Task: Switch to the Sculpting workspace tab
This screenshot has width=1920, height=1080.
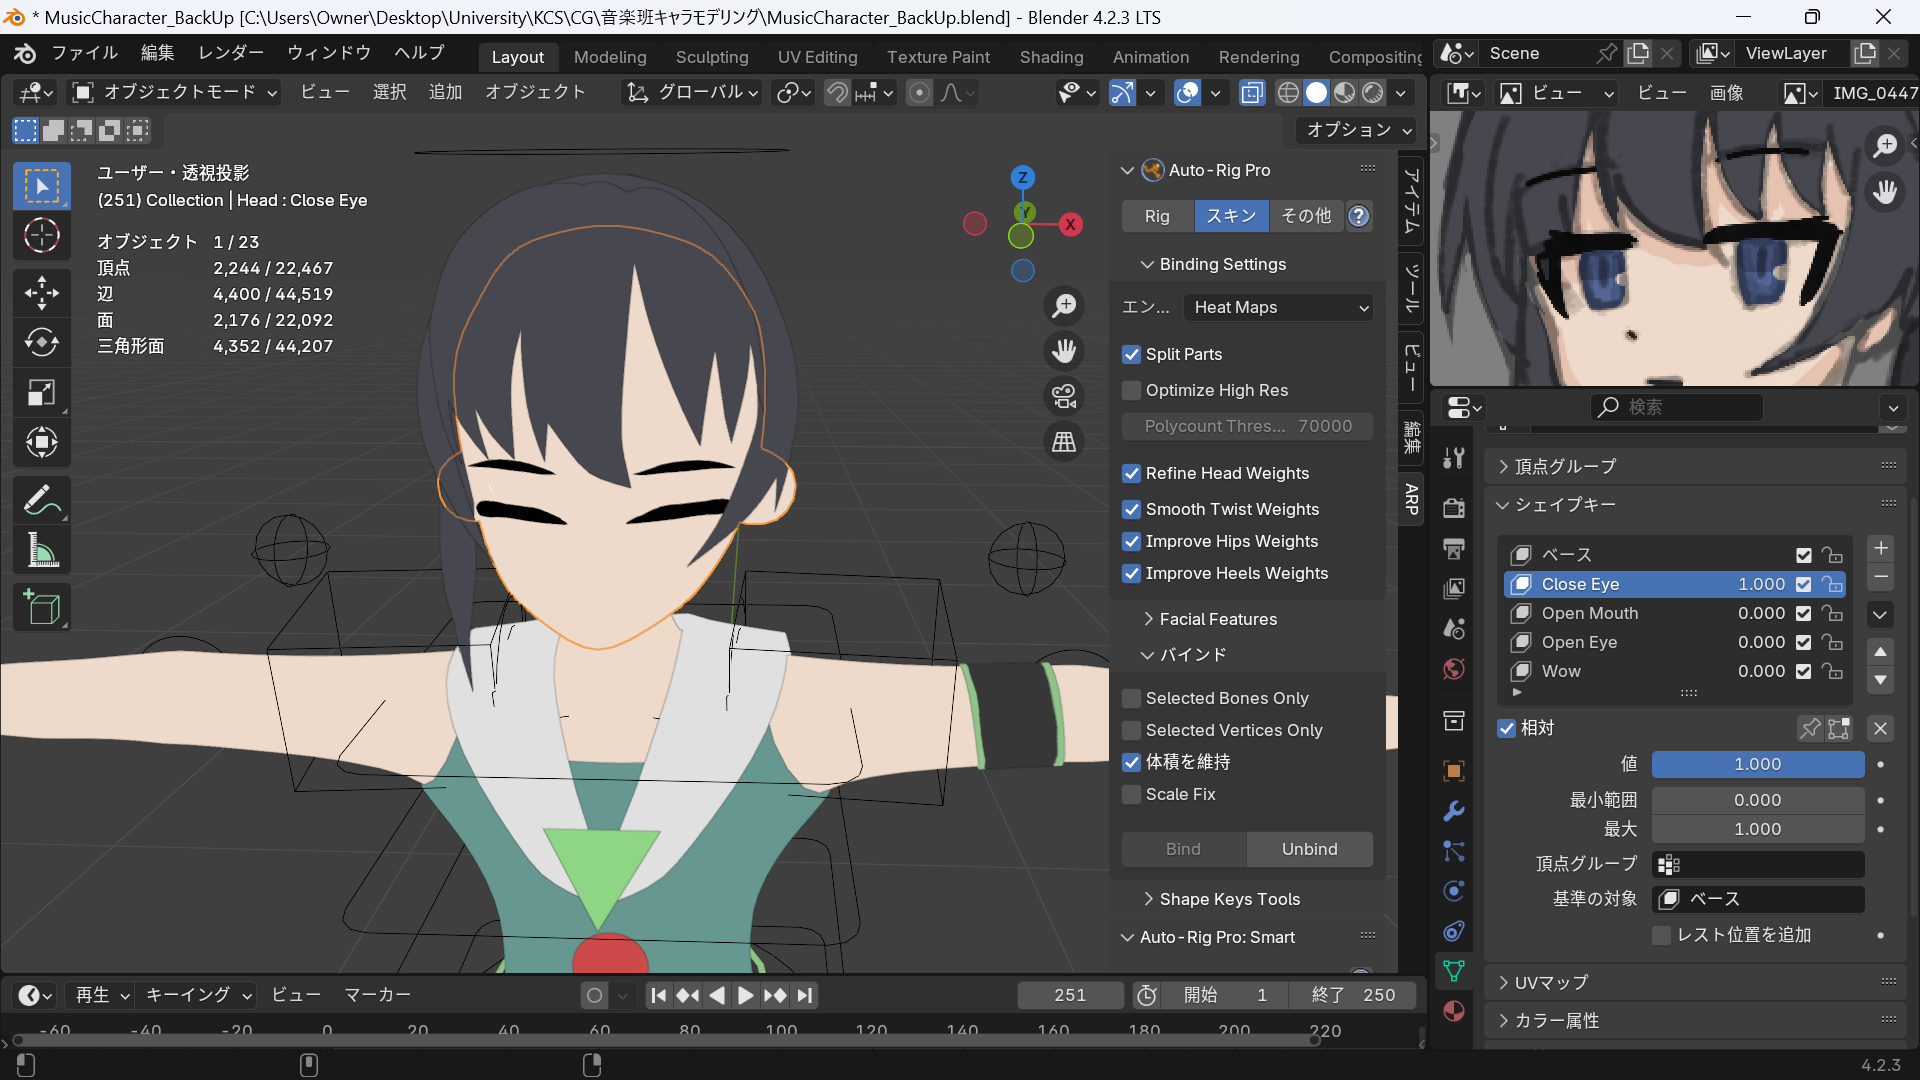Action: (711, 57)
